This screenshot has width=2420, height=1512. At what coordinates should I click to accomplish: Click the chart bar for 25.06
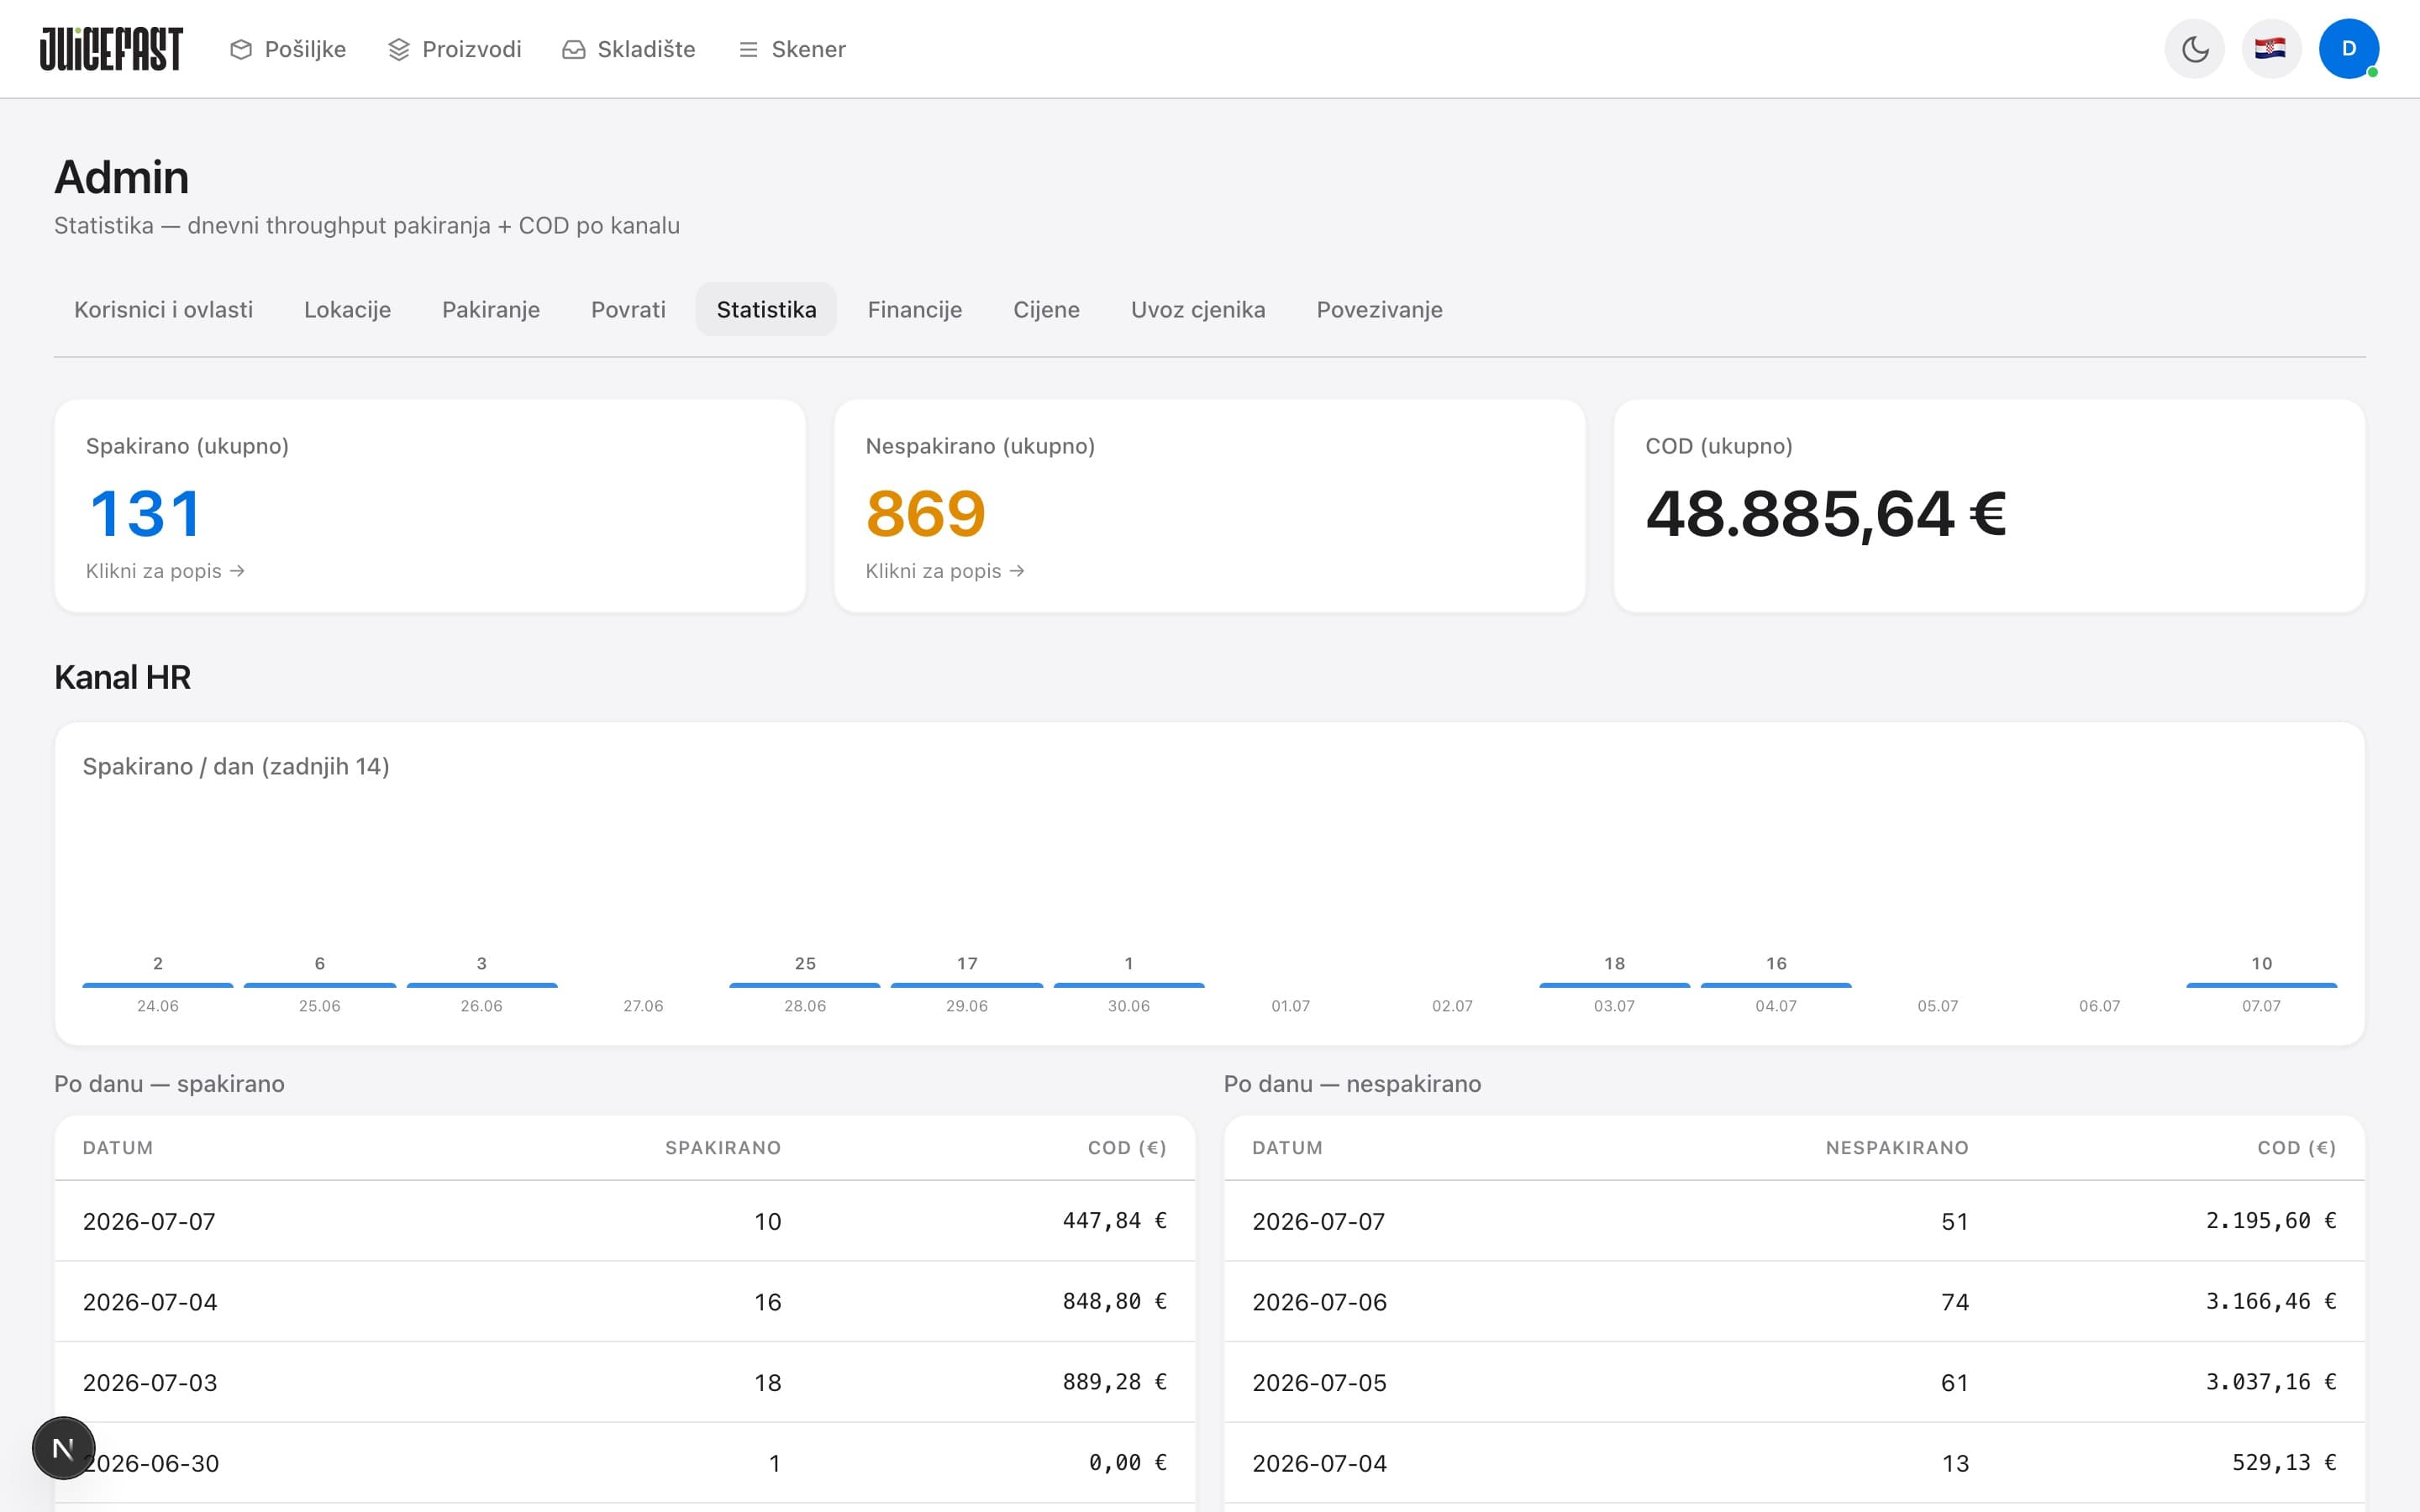point(320,985)
